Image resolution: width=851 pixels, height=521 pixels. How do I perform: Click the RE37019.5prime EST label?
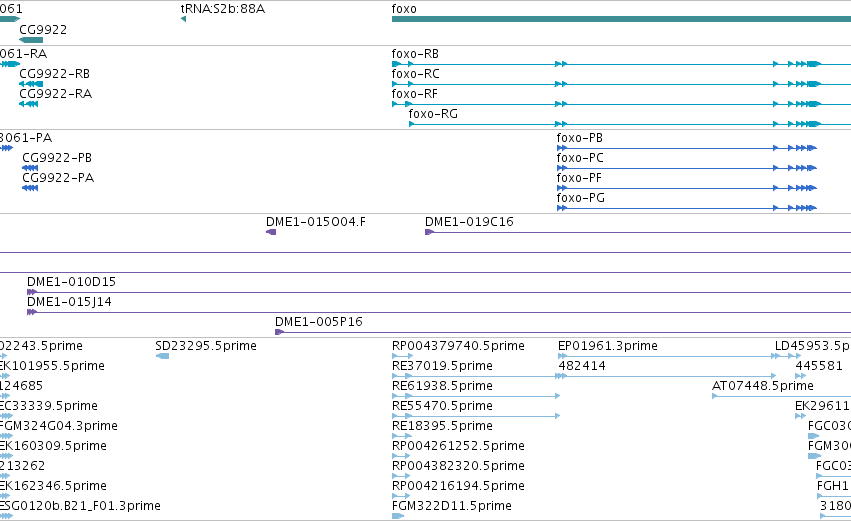pyautogui.click(x=442, y=366)
